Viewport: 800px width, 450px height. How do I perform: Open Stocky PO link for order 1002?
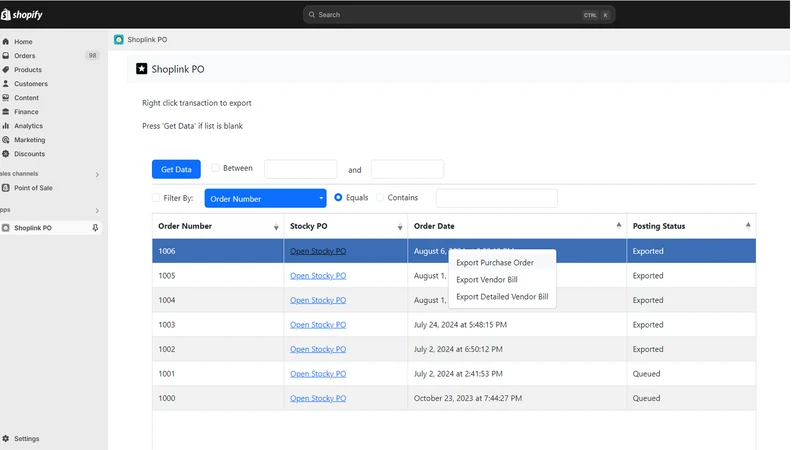318,349
